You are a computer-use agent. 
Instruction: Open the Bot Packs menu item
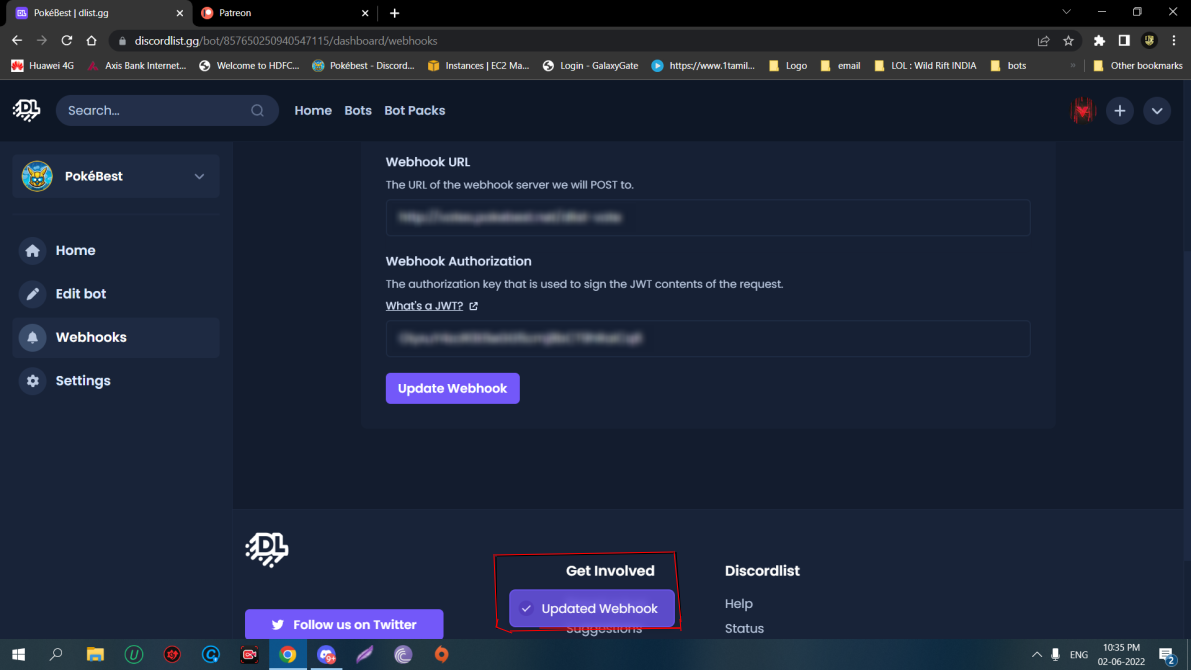click(x=415, y=110)
